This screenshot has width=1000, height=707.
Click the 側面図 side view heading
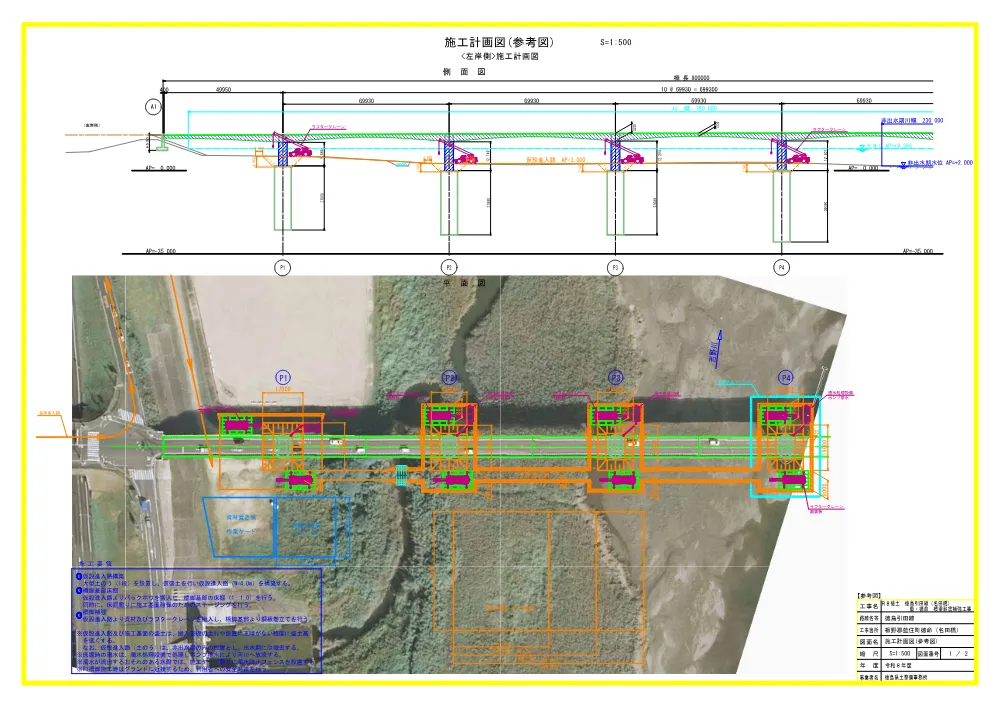click(464, 71)
